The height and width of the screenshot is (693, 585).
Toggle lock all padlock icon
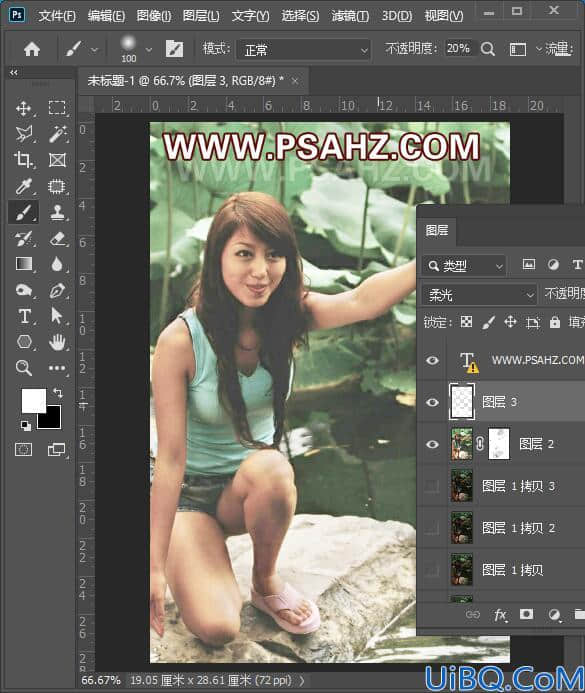[555, 322]
